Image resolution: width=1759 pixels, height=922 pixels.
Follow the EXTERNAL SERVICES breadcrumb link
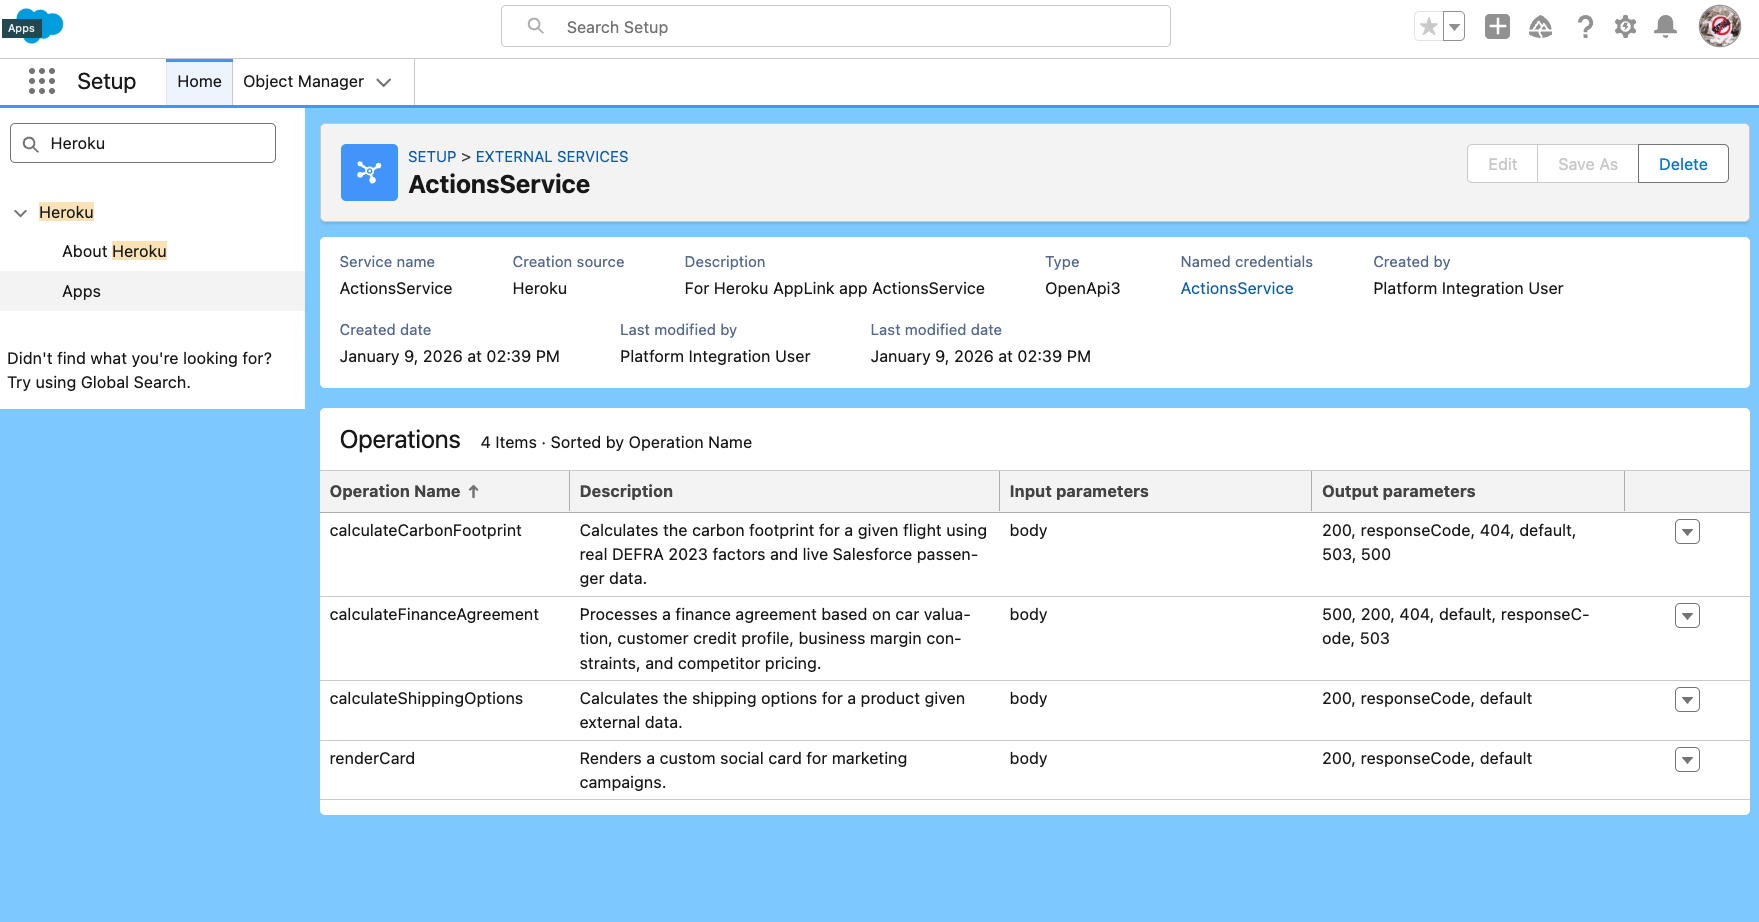(x=552, y=157)
